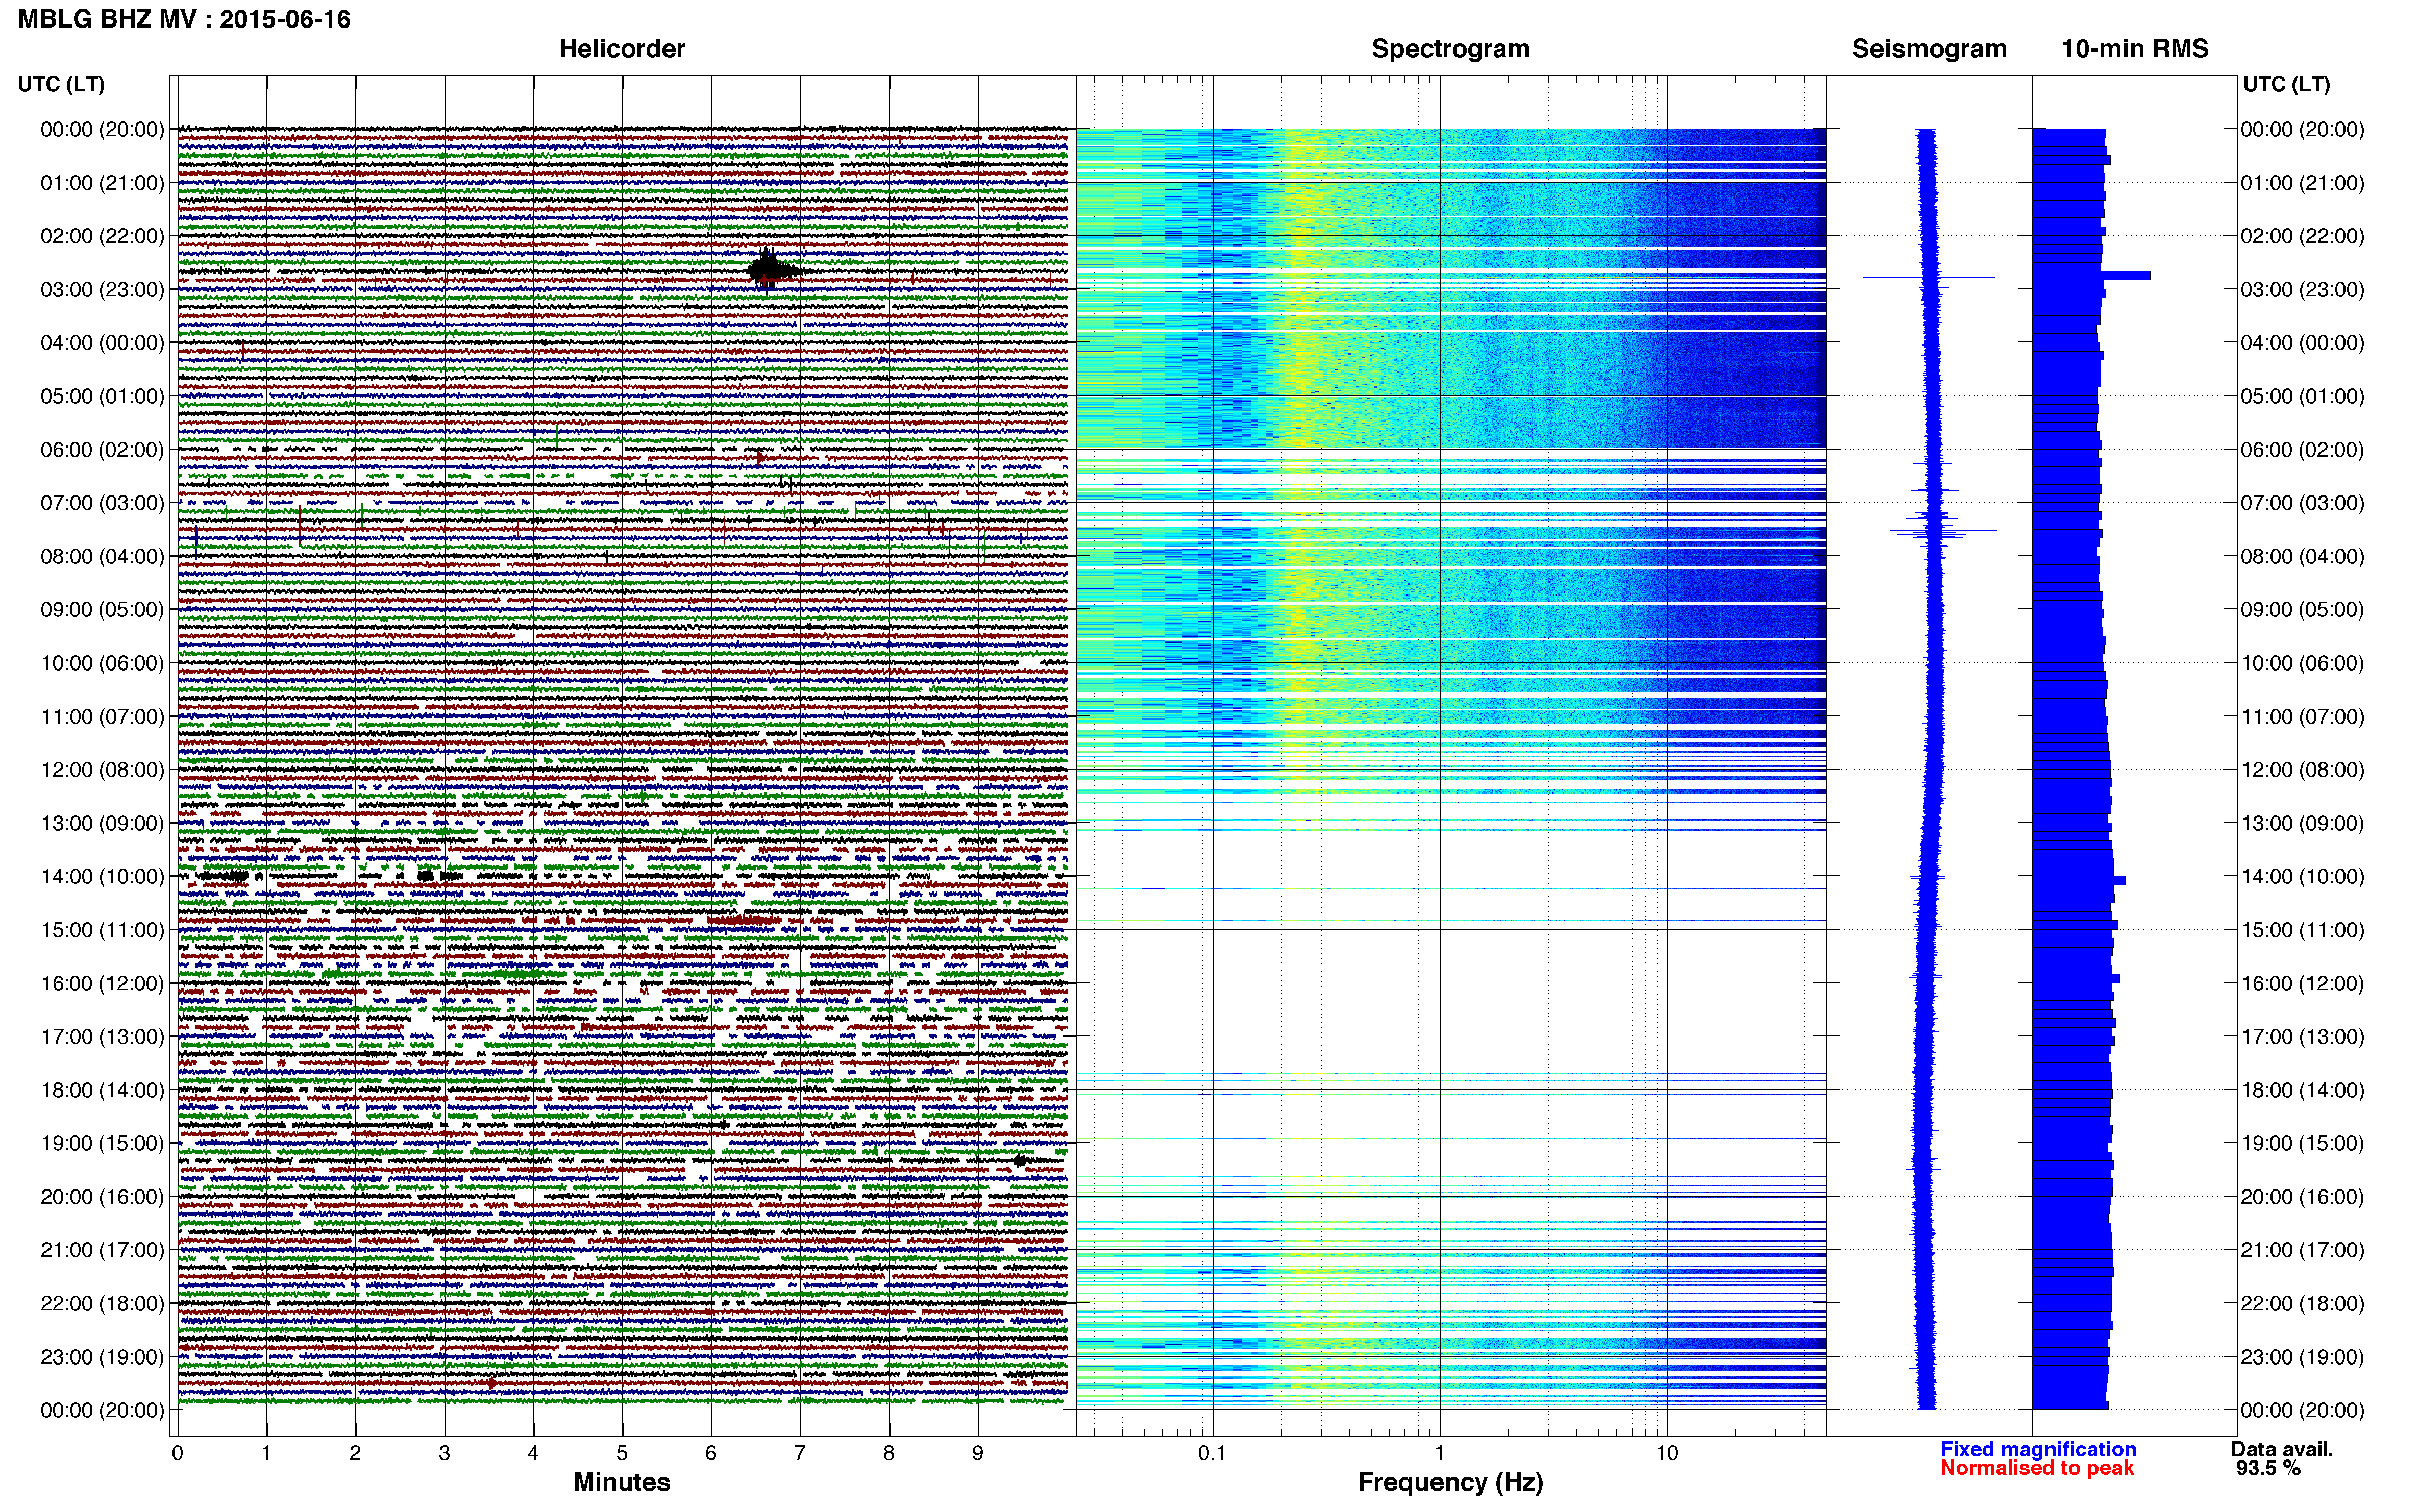Click the UTC (LT) label beside the 10-min RMS panel
This screenshot has height=1512, width=2419.
[x=2286, y=84]
